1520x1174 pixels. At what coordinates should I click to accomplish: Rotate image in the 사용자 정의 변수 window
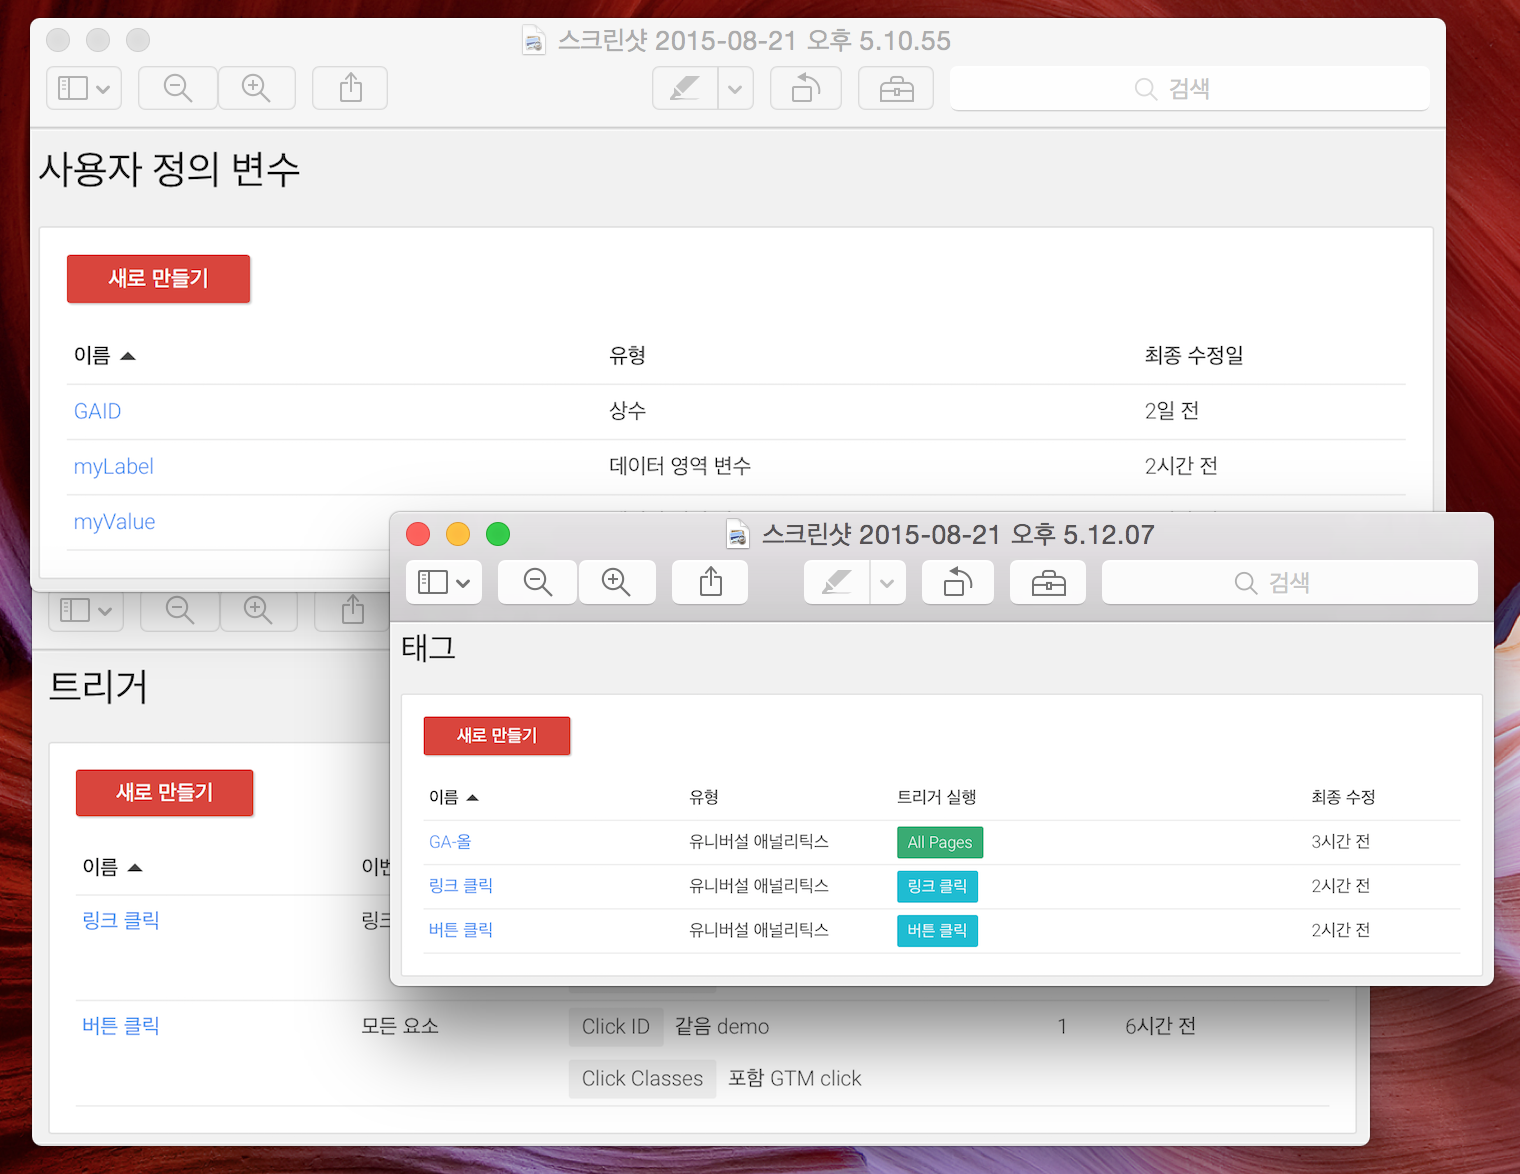806,88
